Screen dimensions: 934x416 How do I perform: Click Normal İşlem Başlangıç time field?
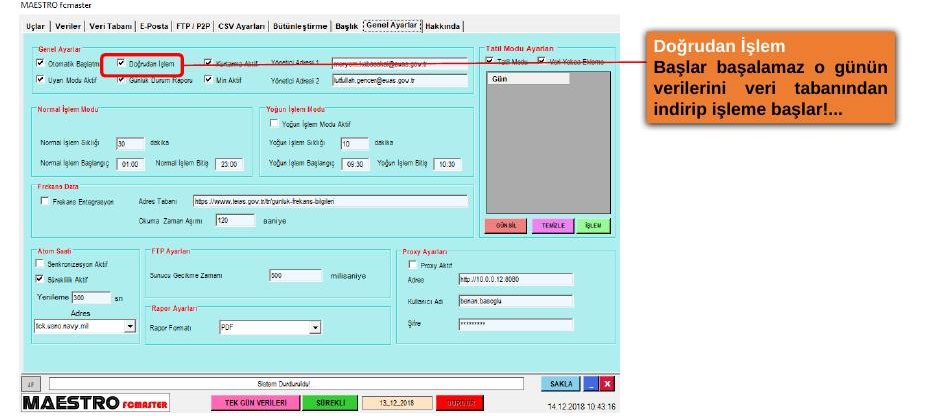coord(130,164)
